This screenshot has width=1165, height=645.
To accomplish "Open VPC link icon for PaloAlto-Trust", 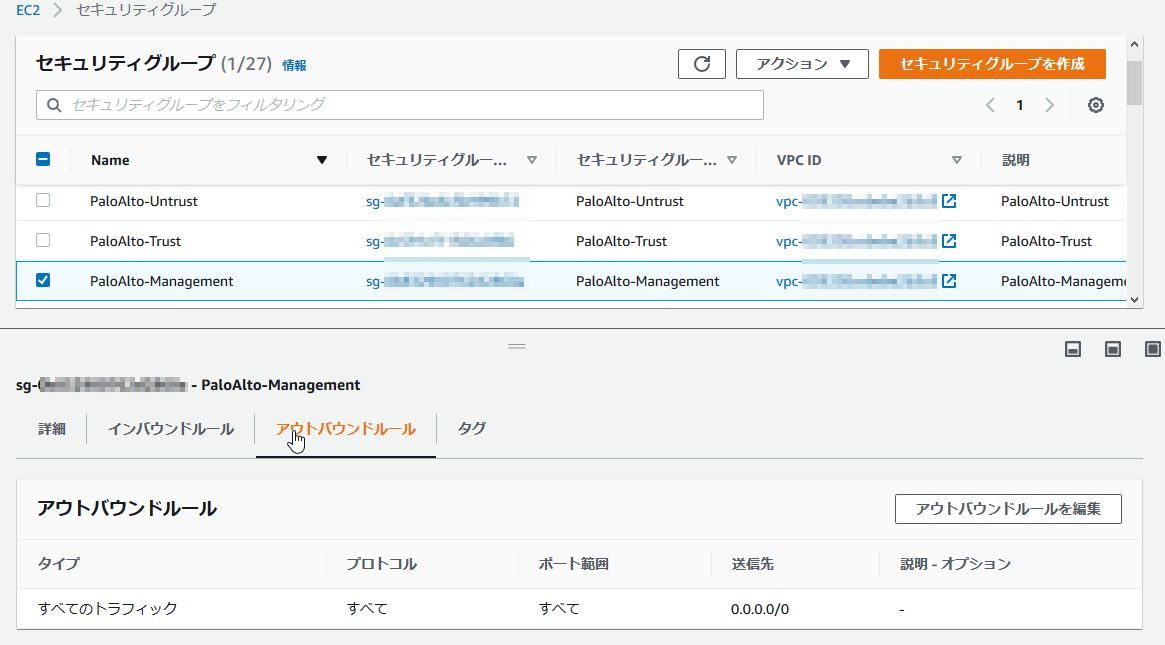I will [949, 241].
